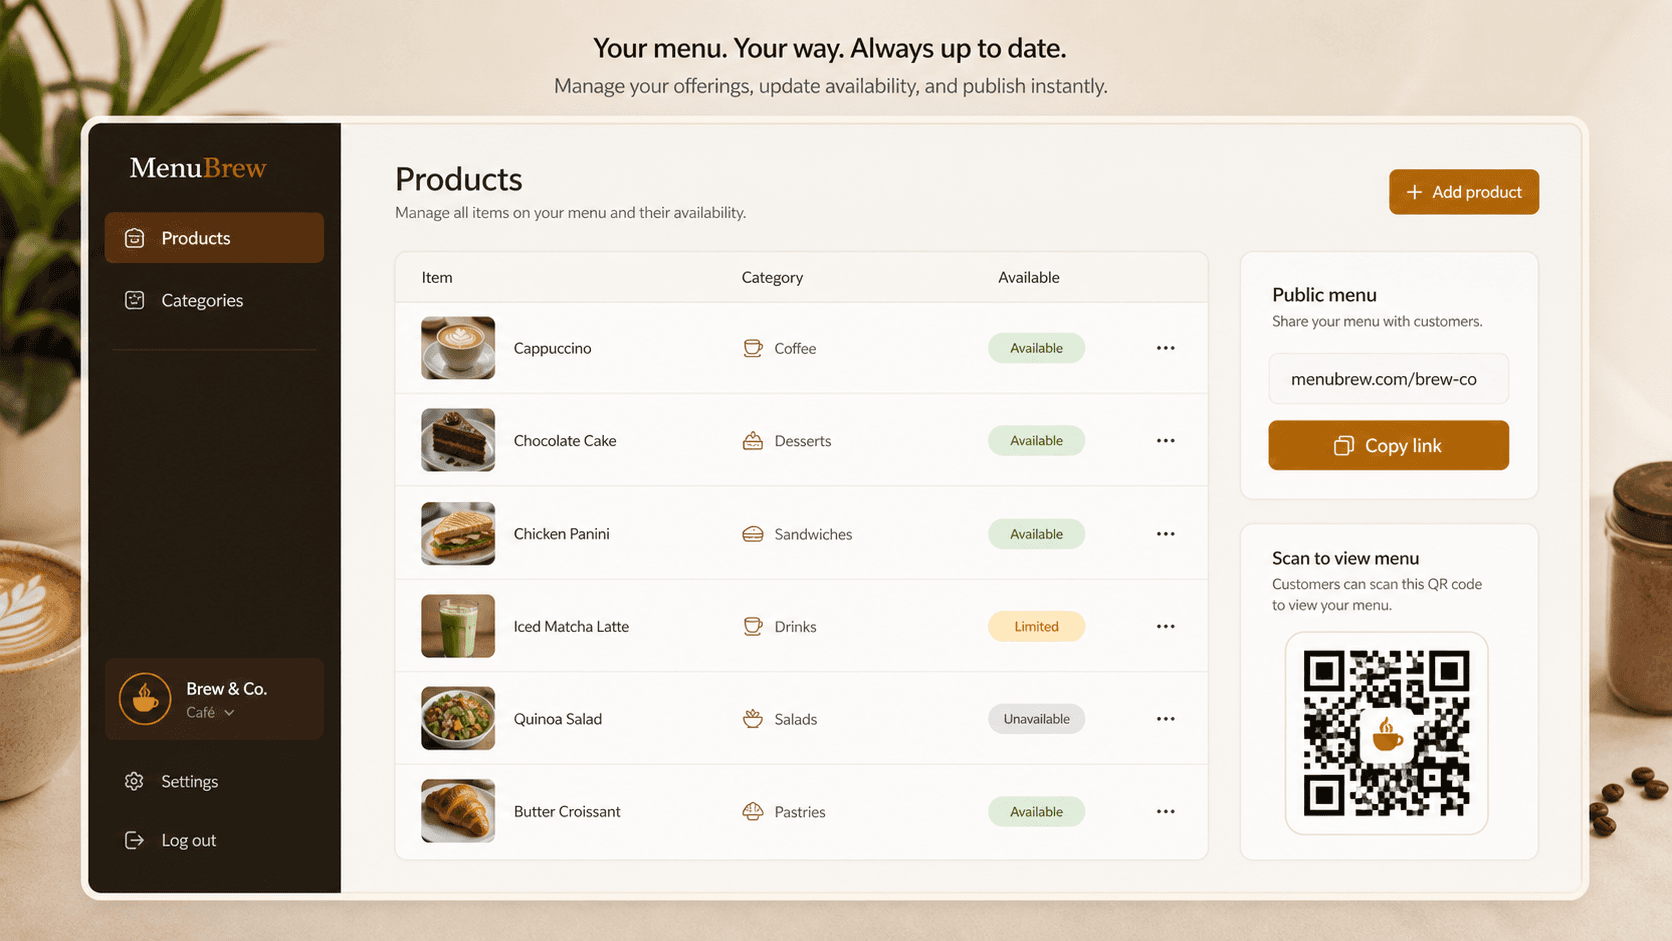
Task: Click the Cappuccino product thumbnail
Action: (x=458, y=348)
